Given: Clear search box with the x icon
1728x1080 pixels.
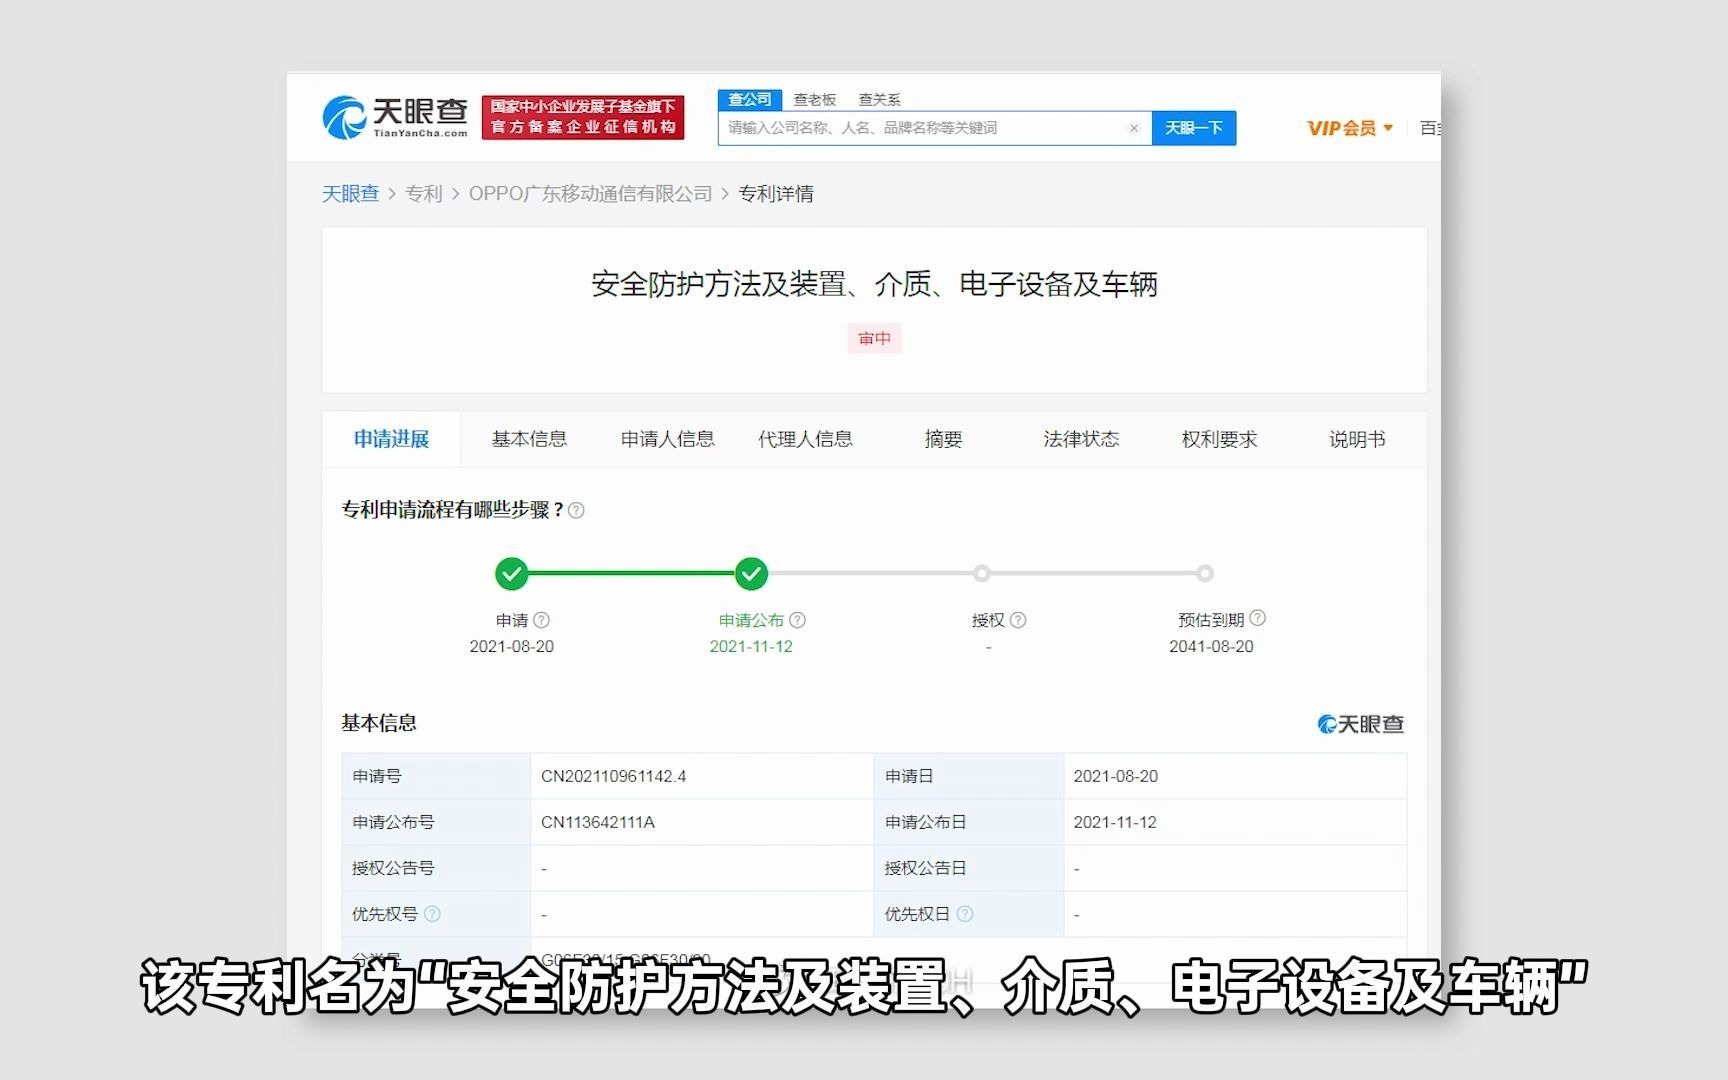Looking at the screenshot, I should tap(1134, 128).
